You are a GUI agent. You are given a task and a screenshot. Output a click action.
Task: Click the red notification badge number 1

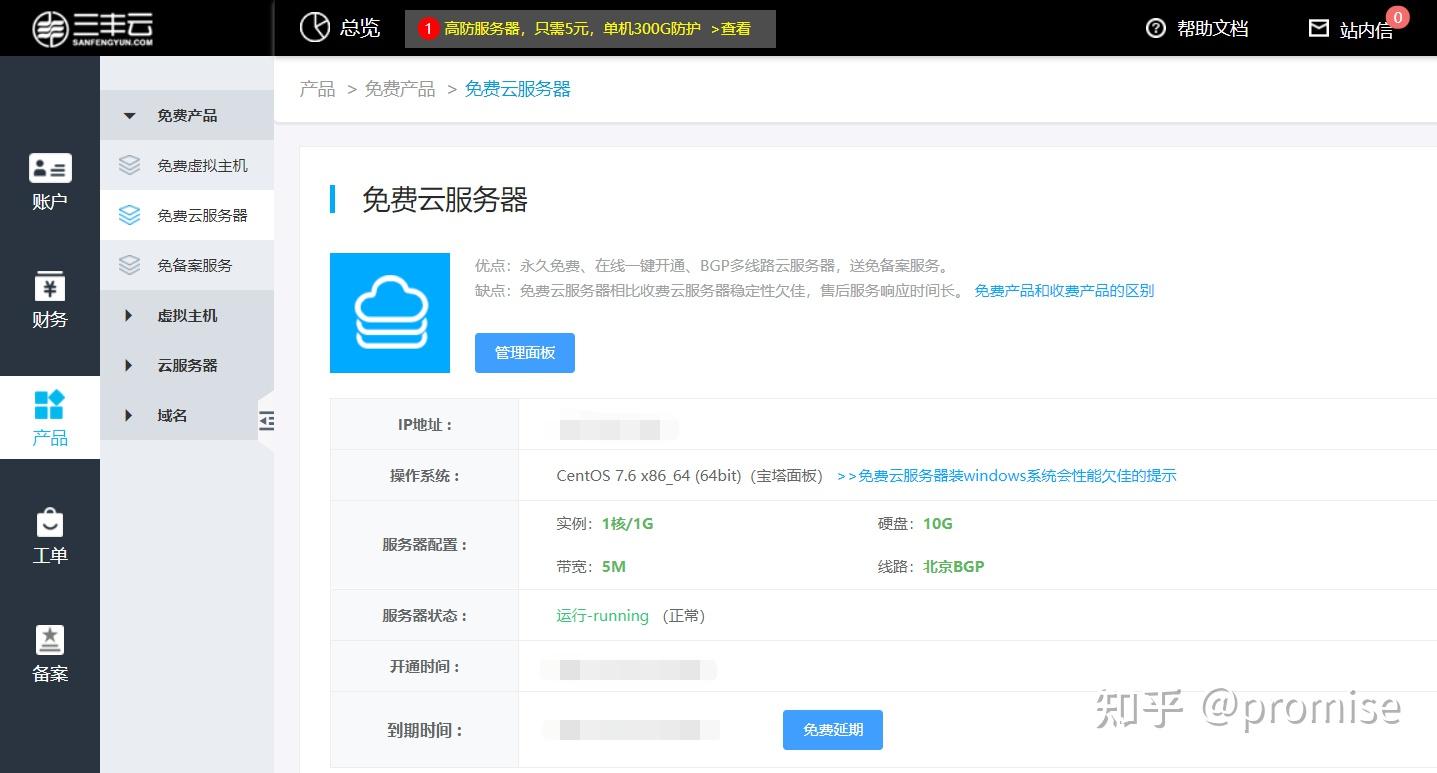click(428, 29)
